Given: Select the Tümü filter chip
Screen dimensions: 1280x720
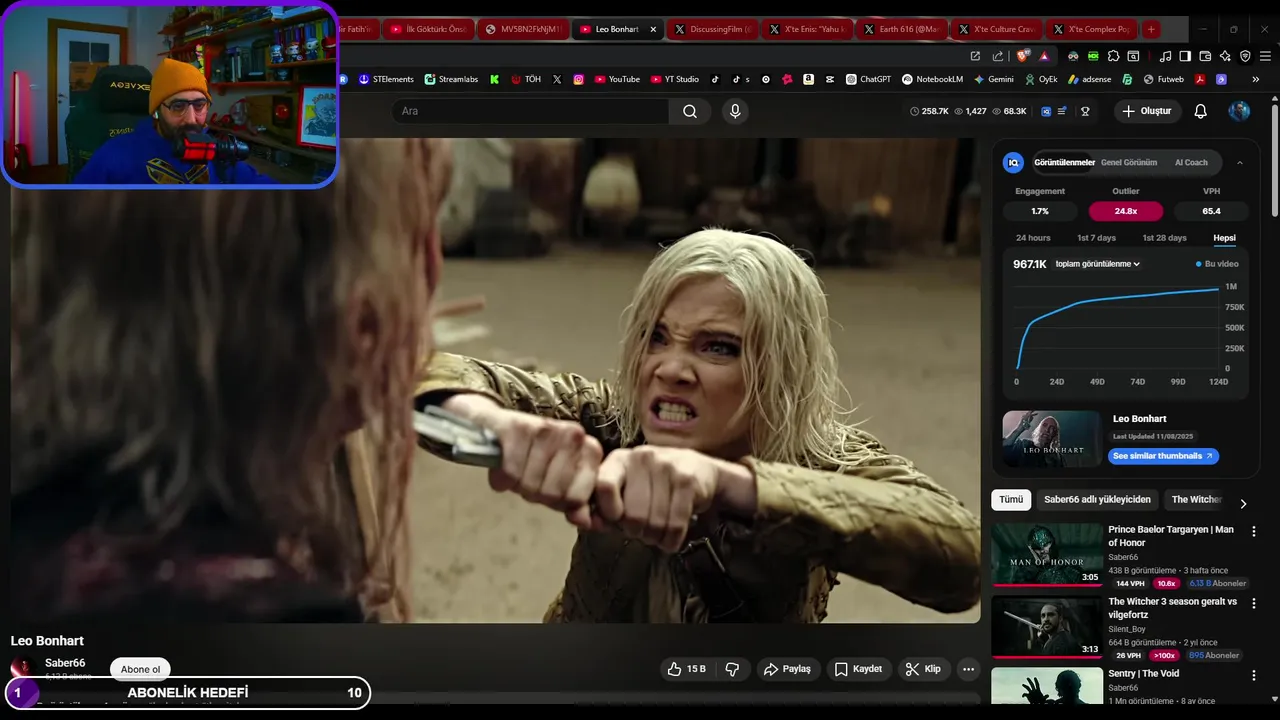Looking at the screenshot, I should [1011, 499].
